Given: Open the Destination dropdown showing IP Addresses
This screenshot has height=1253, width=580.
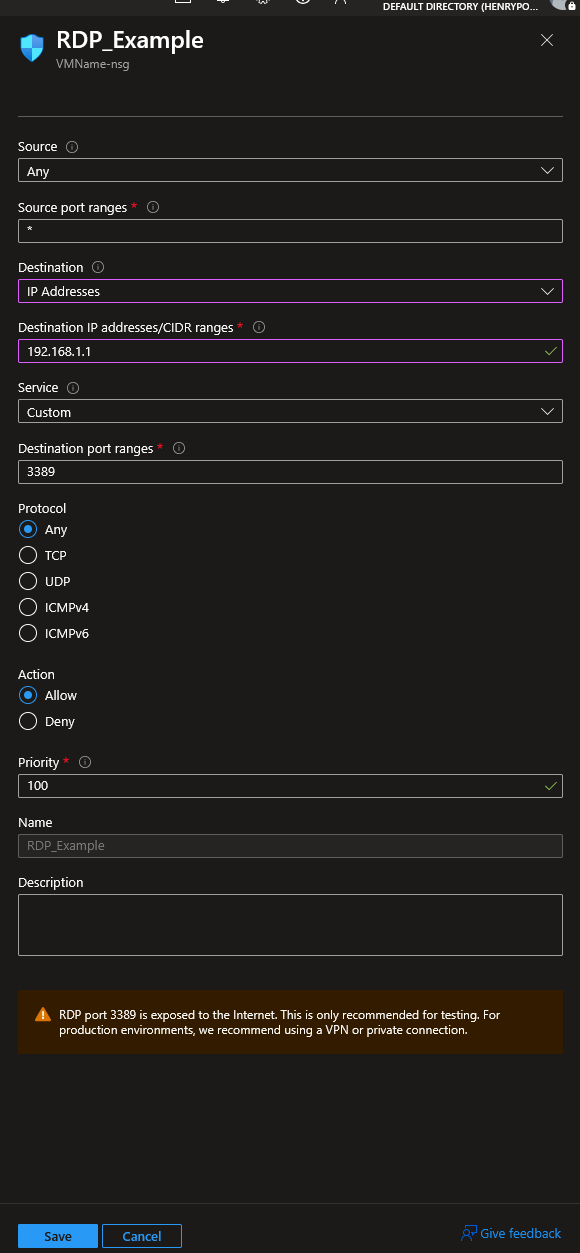Looking at the screenshot, I should click(290, 291).
